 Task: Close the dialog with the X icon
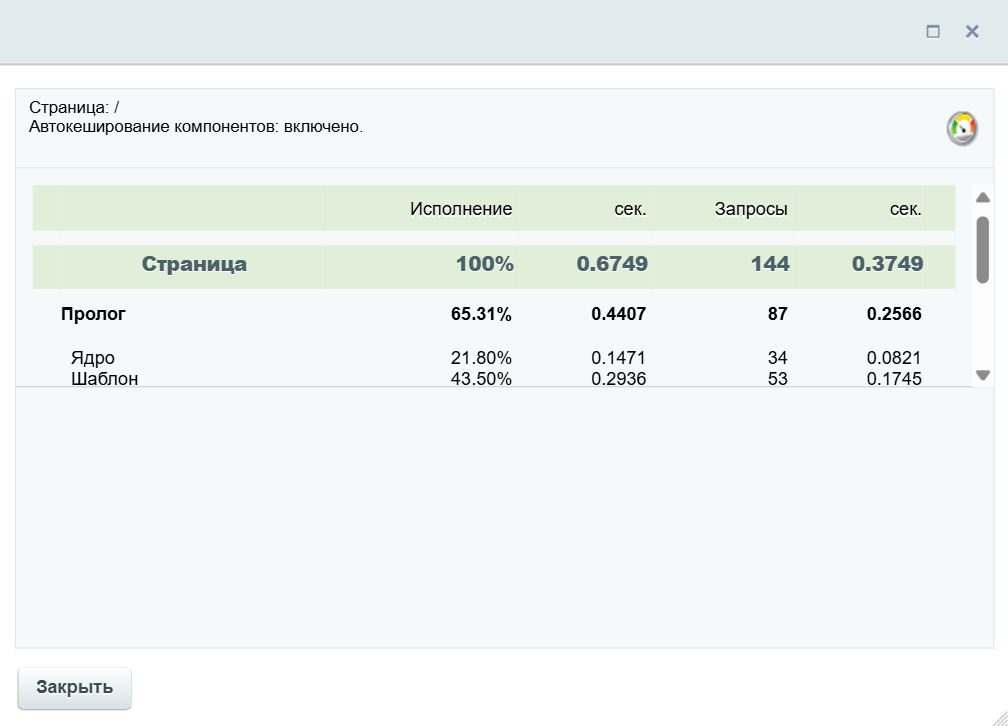(x=971, y=32)
